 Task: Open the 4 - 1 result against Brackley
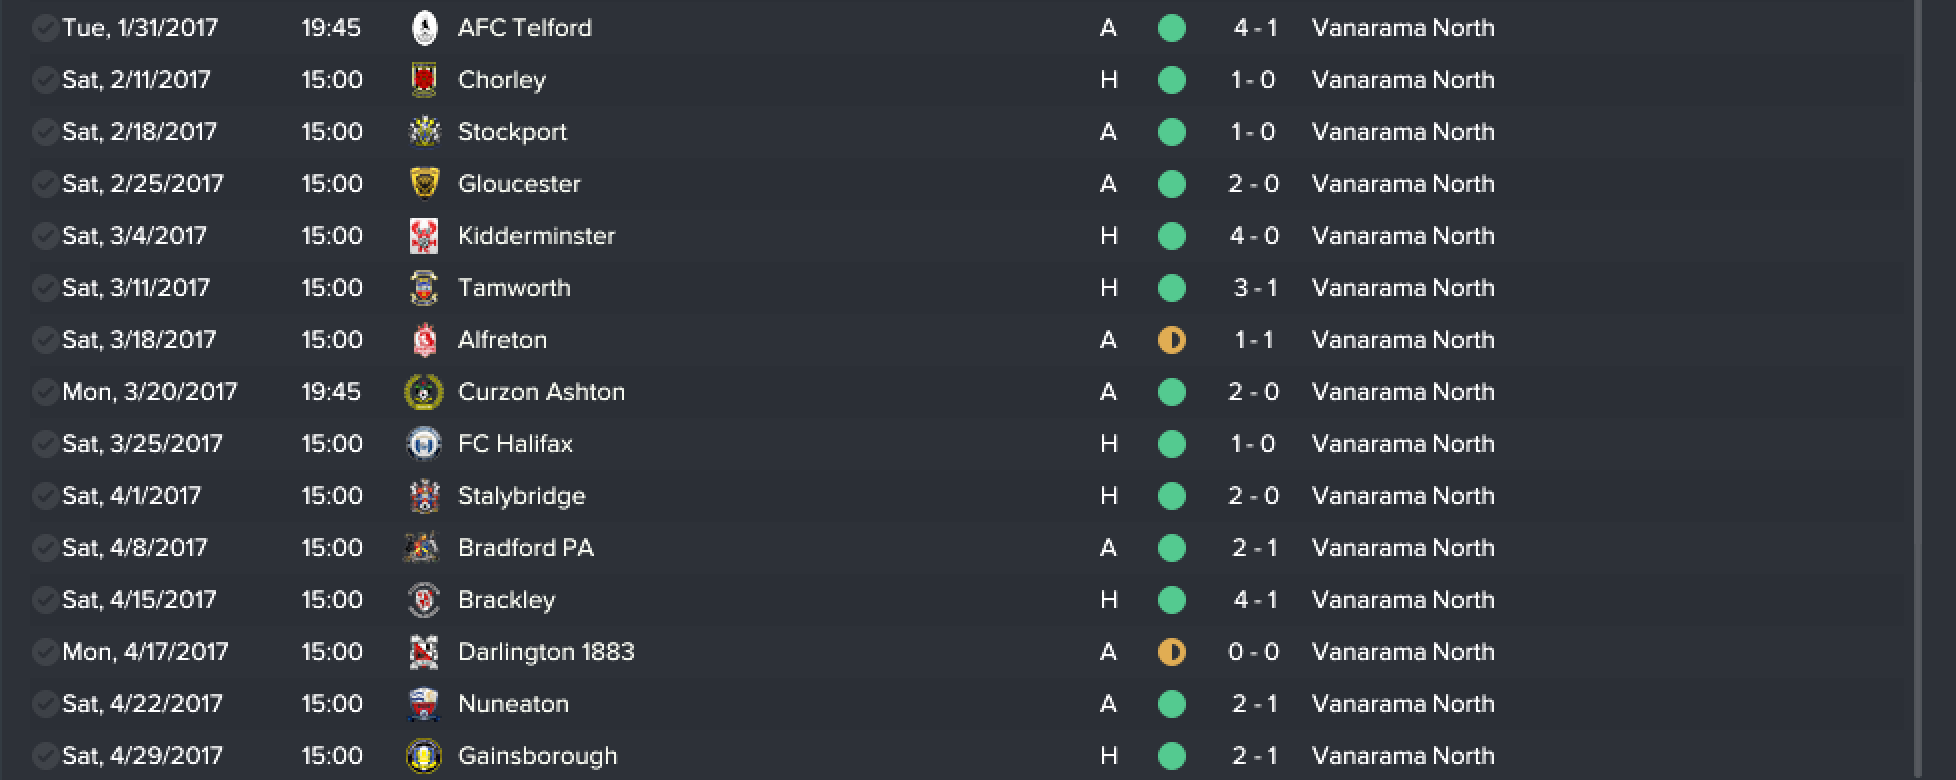[x=1255, y=600]
